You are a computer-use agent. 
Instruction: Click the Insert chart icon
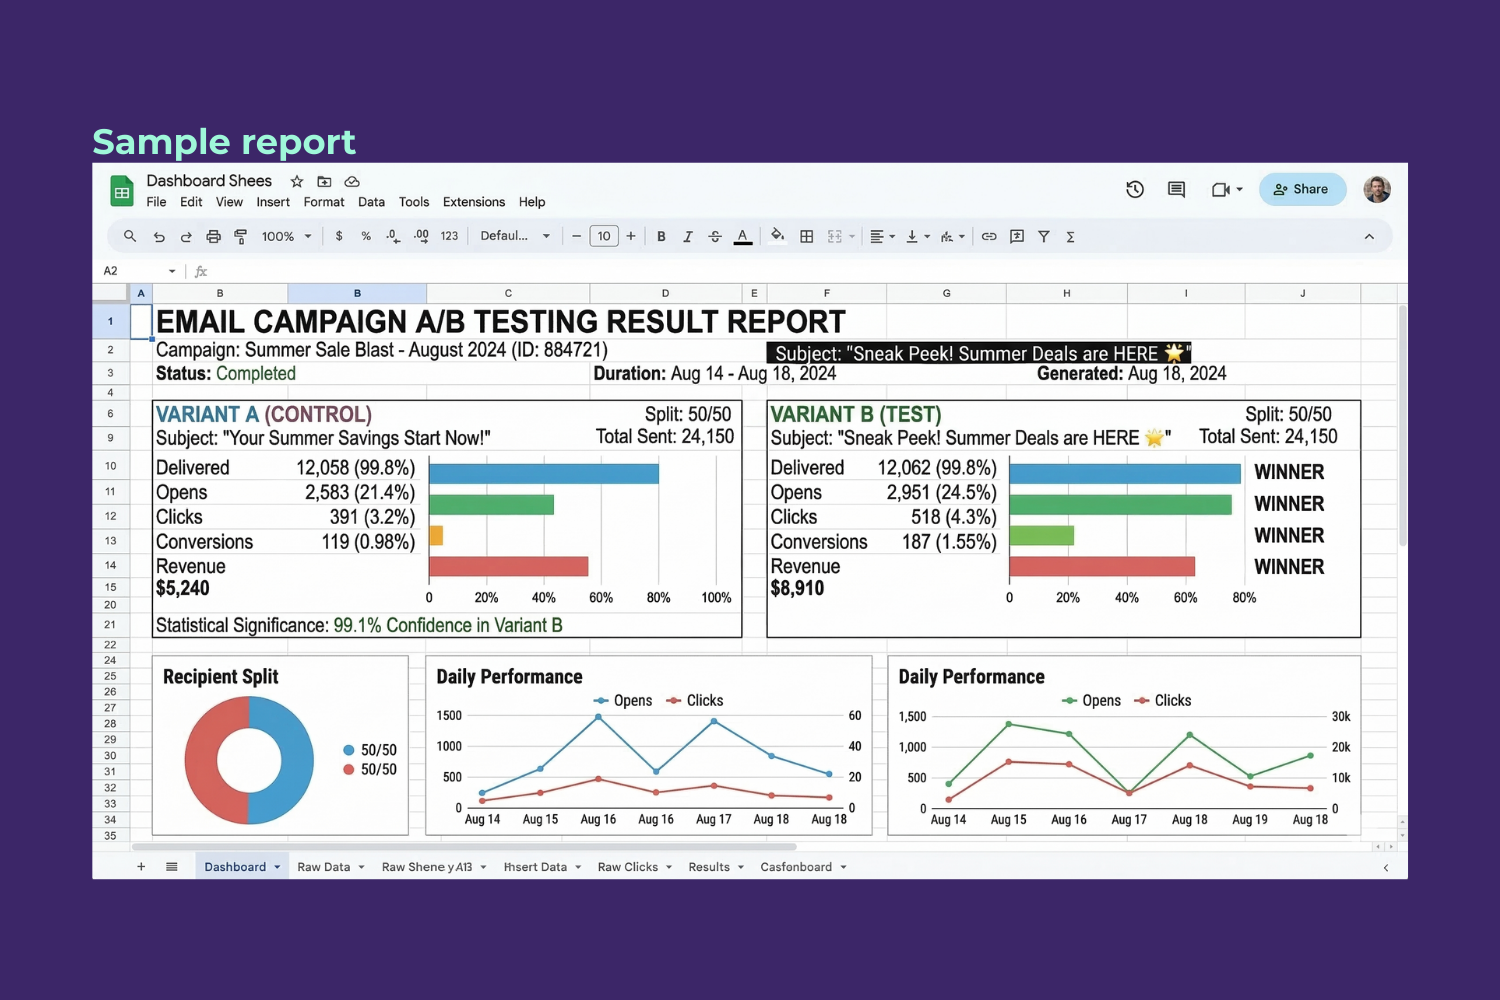(x=1017, y=236)
